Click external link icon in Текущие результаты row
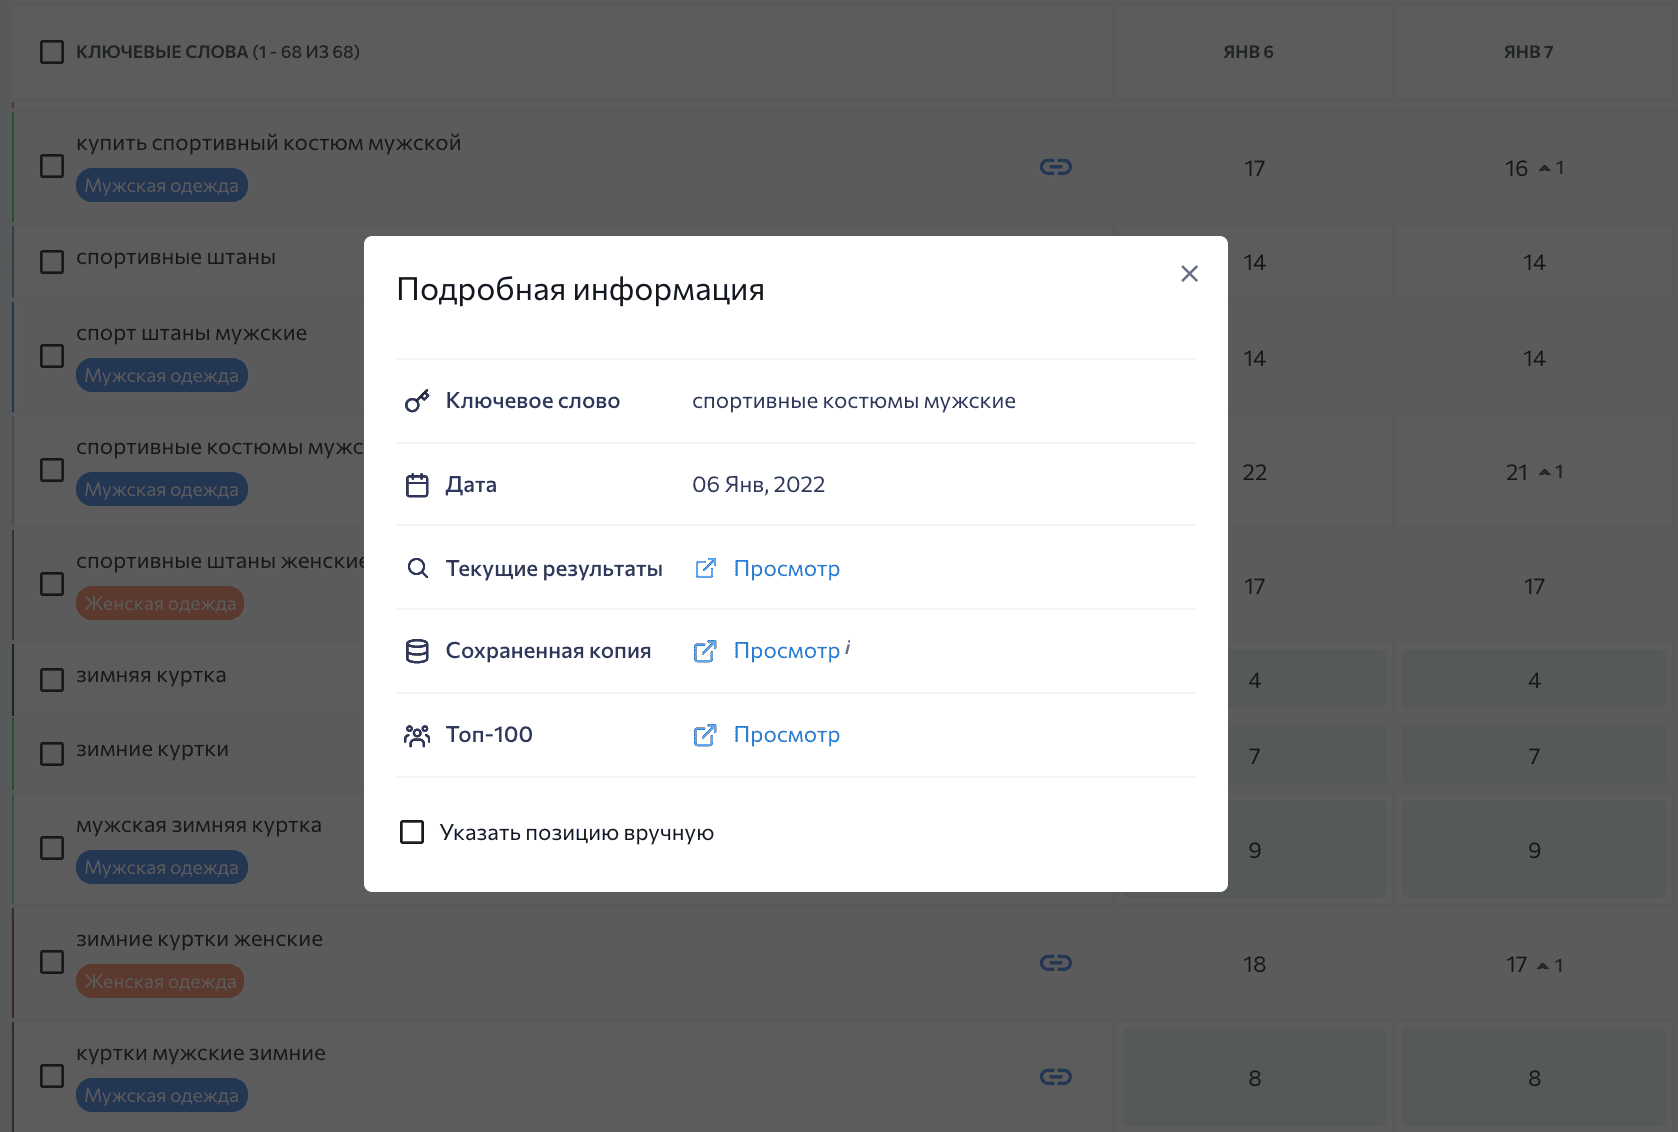The width and height of the screenshot is (1678, 1132). coord(705,569)
